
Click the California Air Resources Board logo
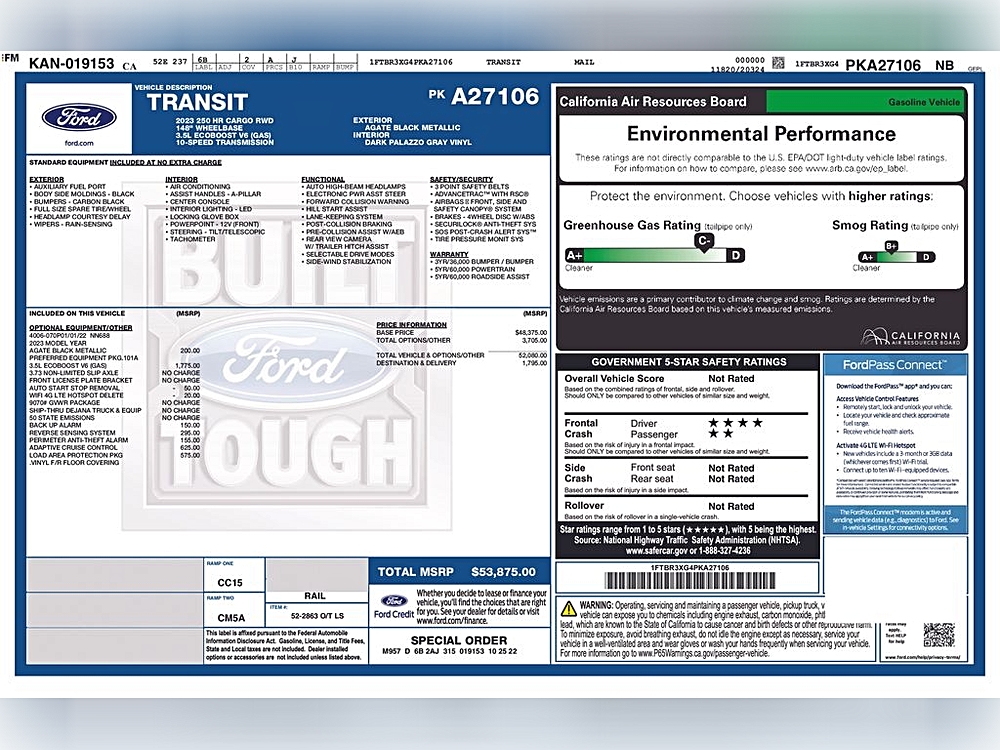pos(909,336)
